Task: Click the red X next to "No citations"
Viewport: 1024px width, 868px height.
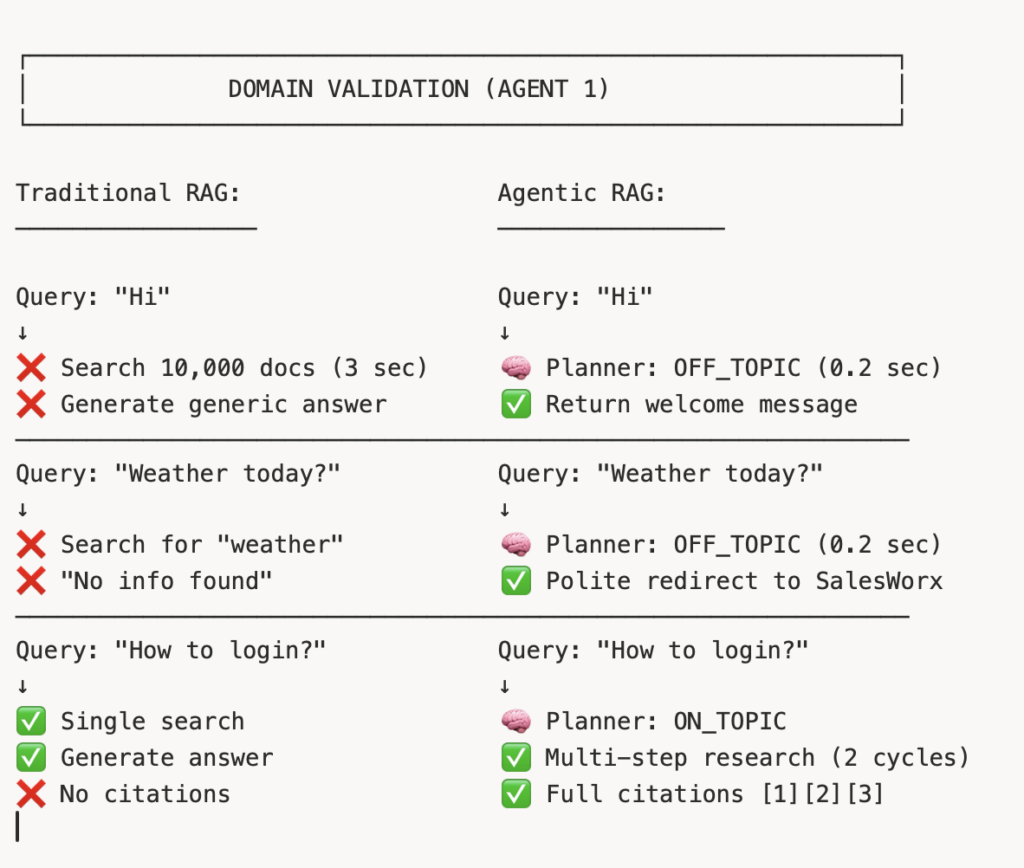Action: pos(31,794)
